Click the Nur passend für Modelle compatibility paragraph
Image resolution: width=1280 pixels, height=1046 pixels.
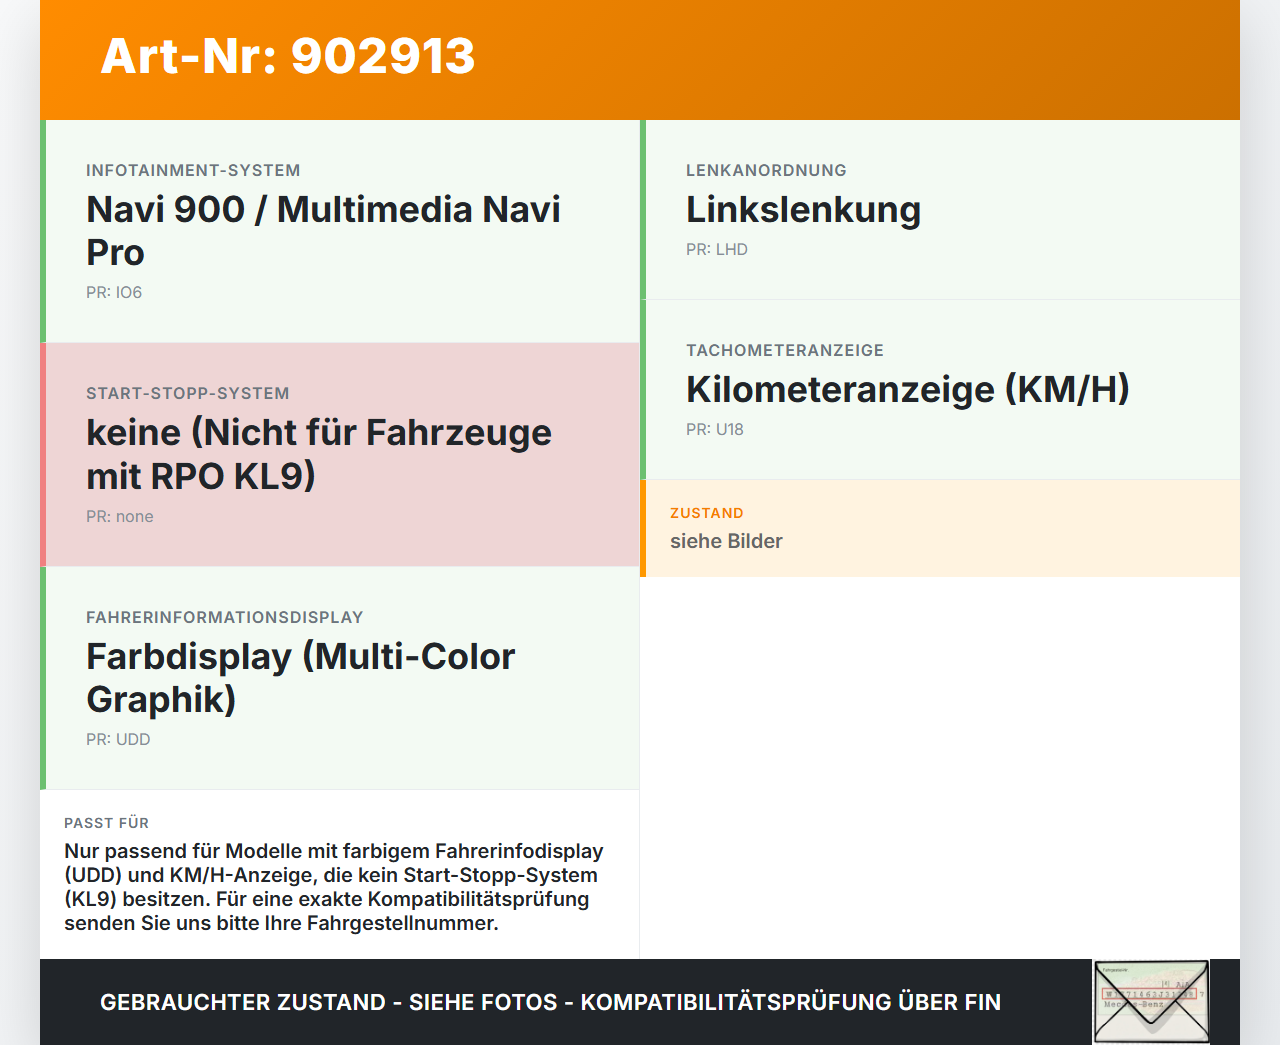click(x=334, y=887)
